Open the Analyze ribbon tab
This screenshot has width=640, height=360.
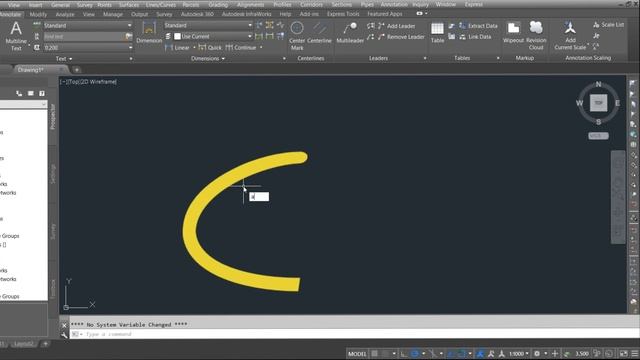click(x=65, y=14)
